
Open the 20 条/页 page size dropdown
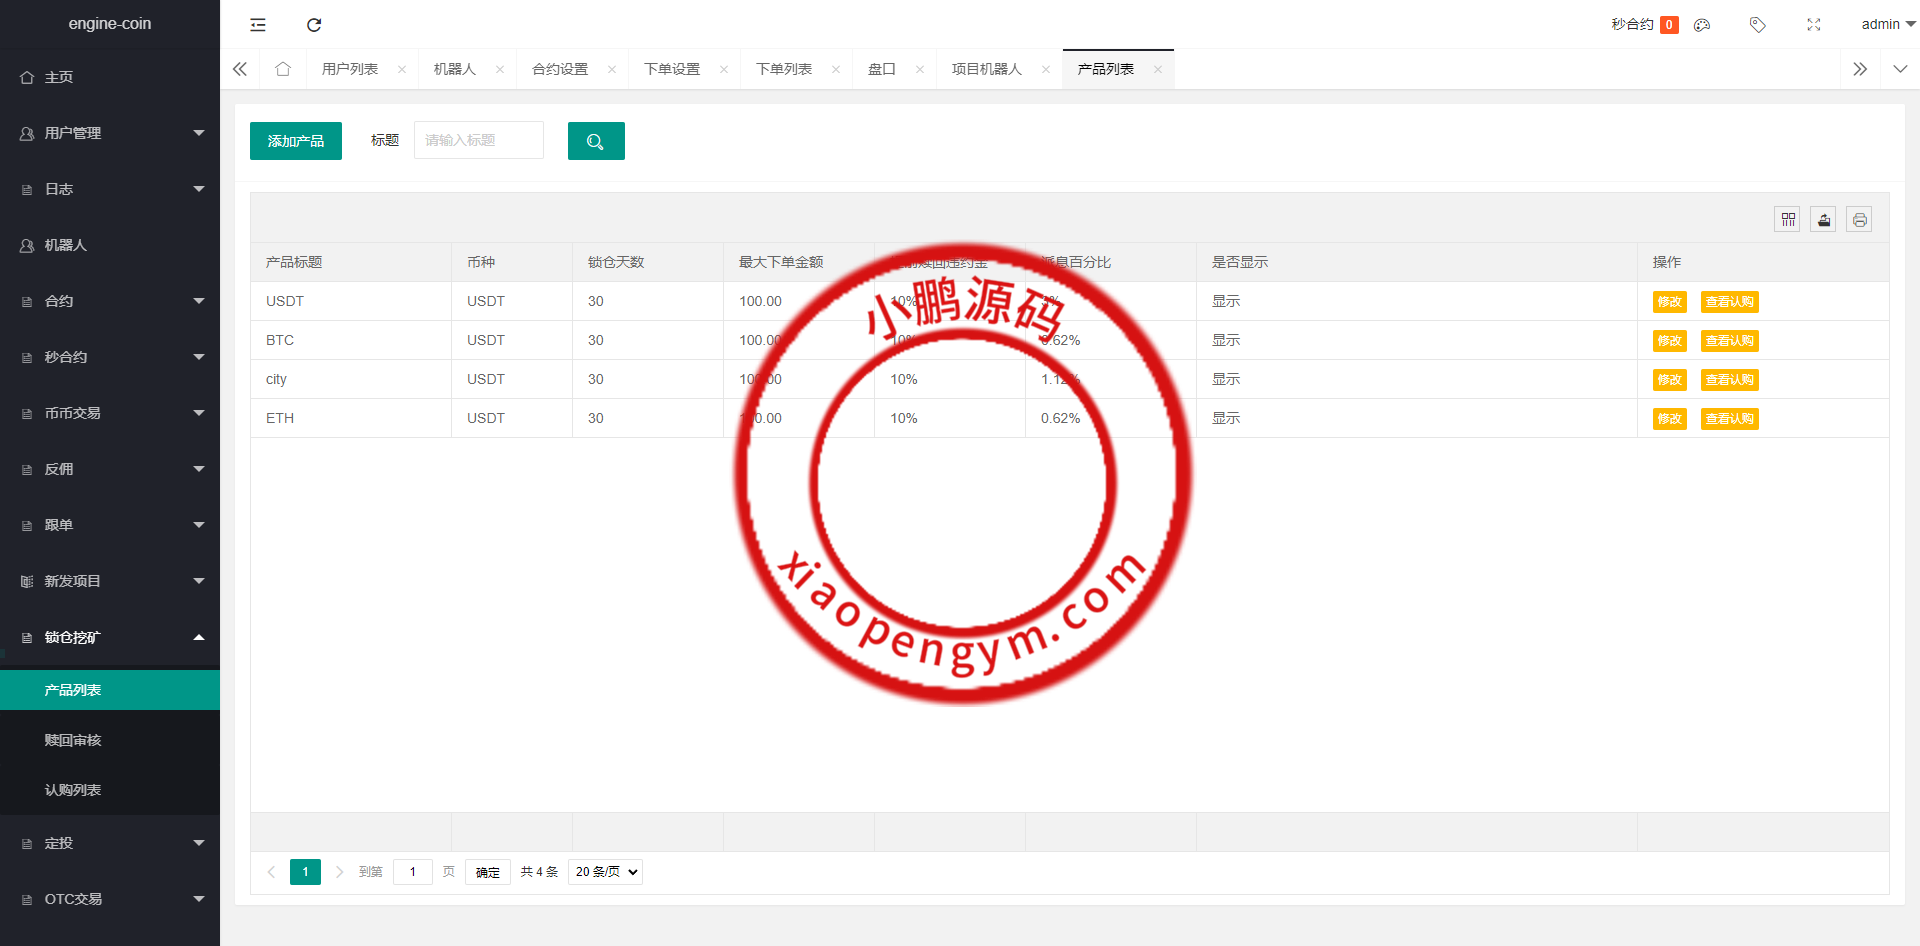point(605,872)
